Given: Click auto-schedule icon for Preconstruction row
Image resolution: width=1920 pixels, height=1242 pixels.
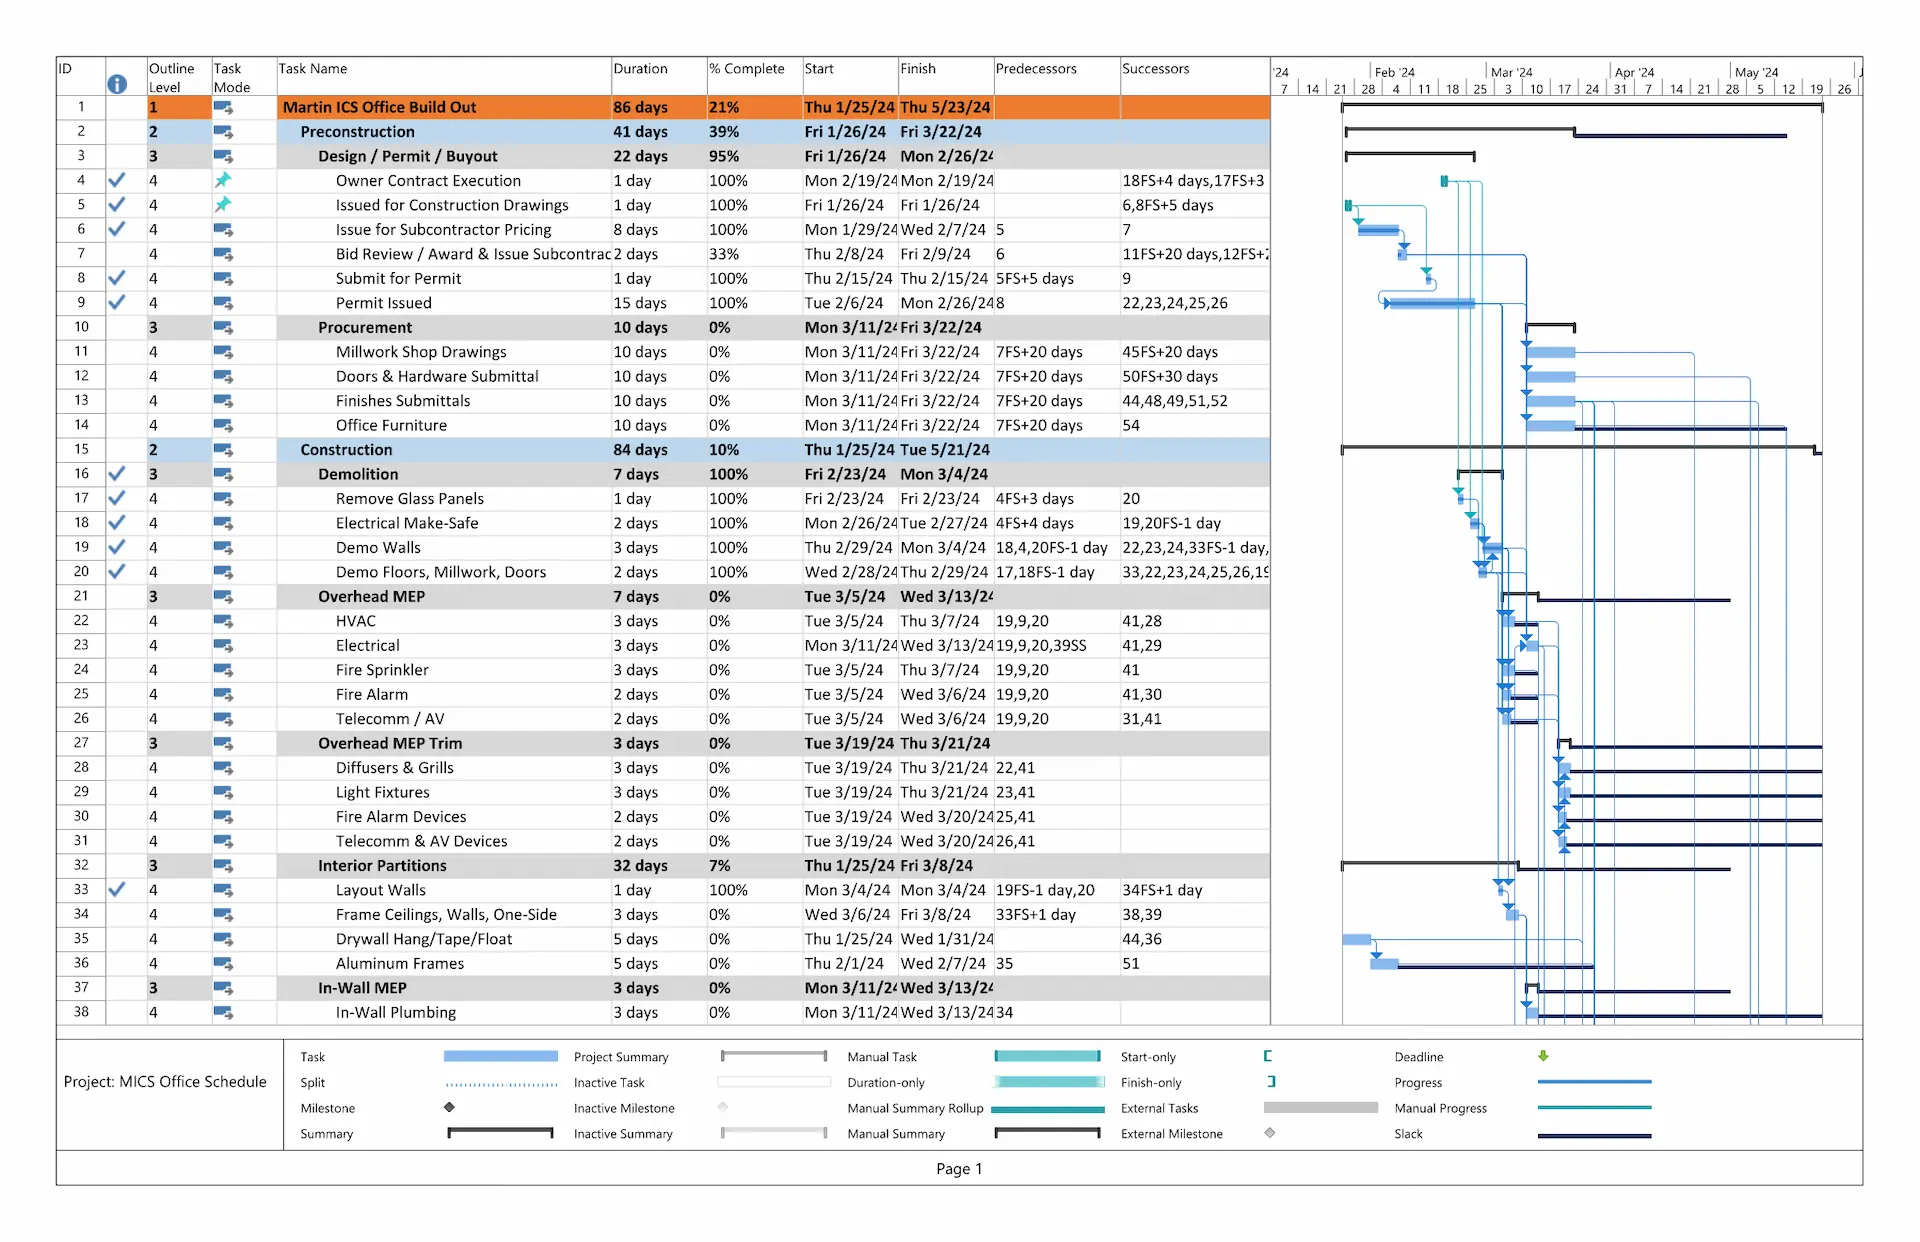Looking at the screenshot, I should [x=223, y=132].
